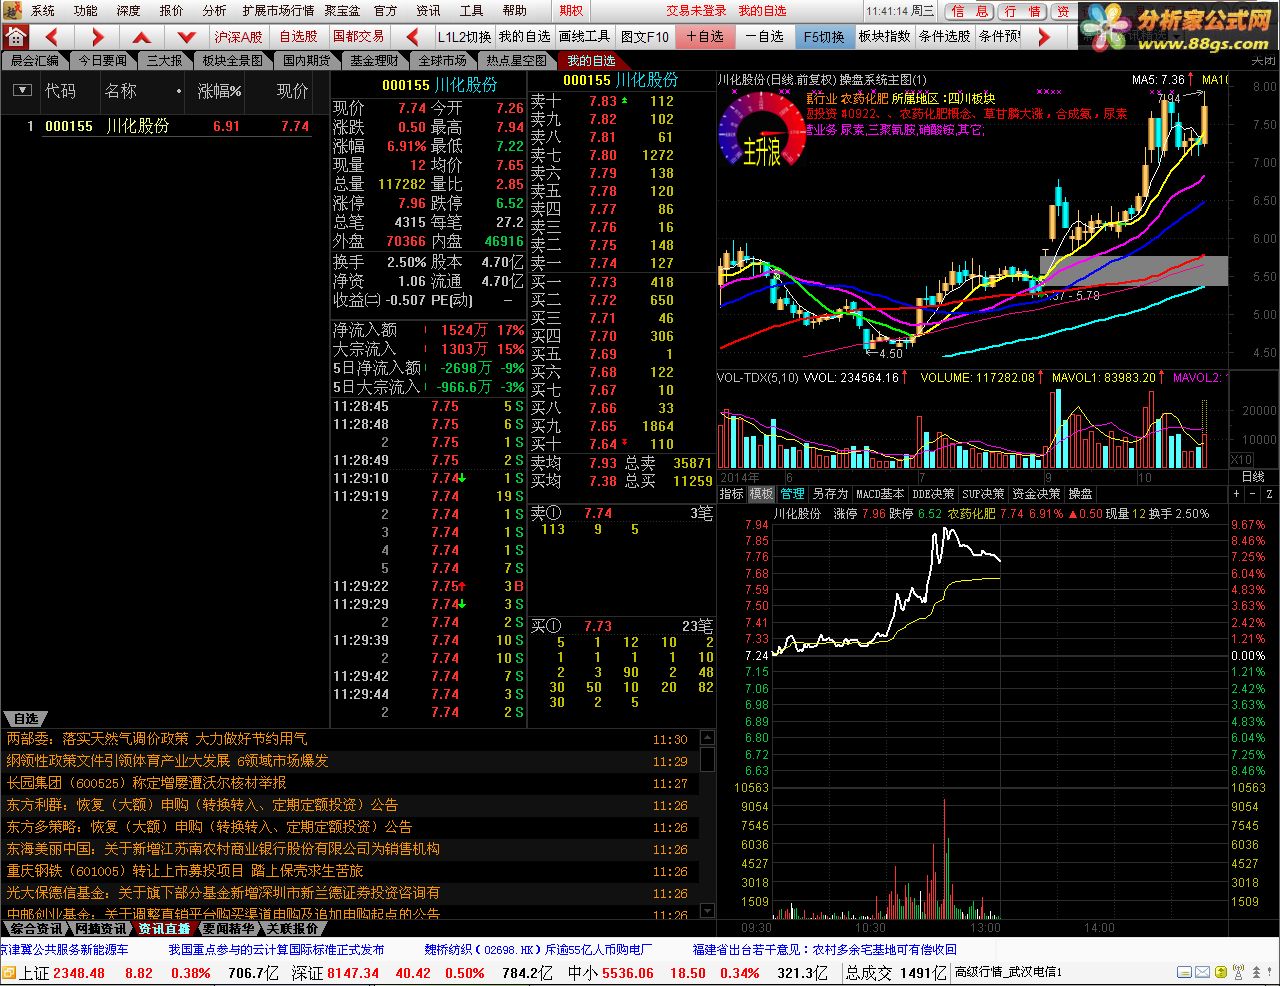Click news list vertical scrollbar
The width and height of the screenshot is (1280, 986).
(708, 823)
